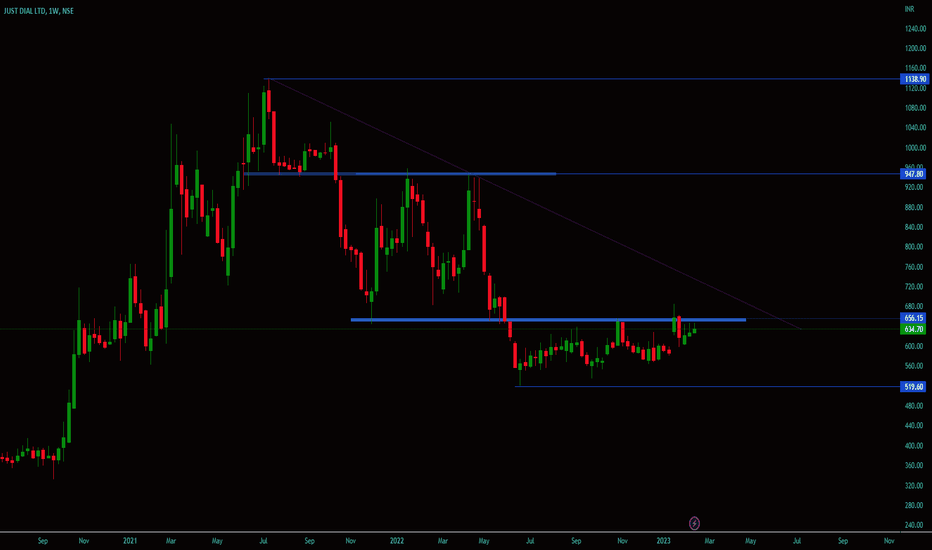Click the 1040.00 value on price axis
Image resolution: width=932 pixels, height=550 pixels.
pos(915,127)
